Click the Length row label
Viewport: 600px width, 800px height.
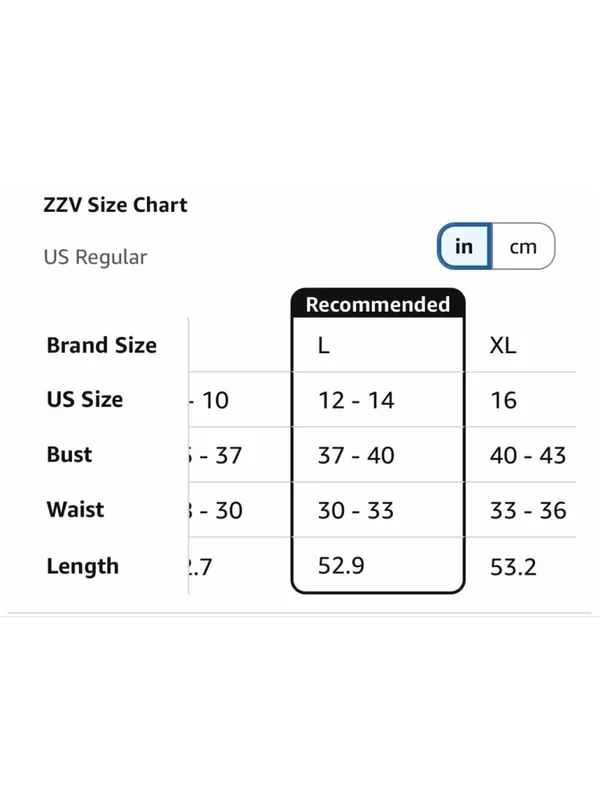83,567
